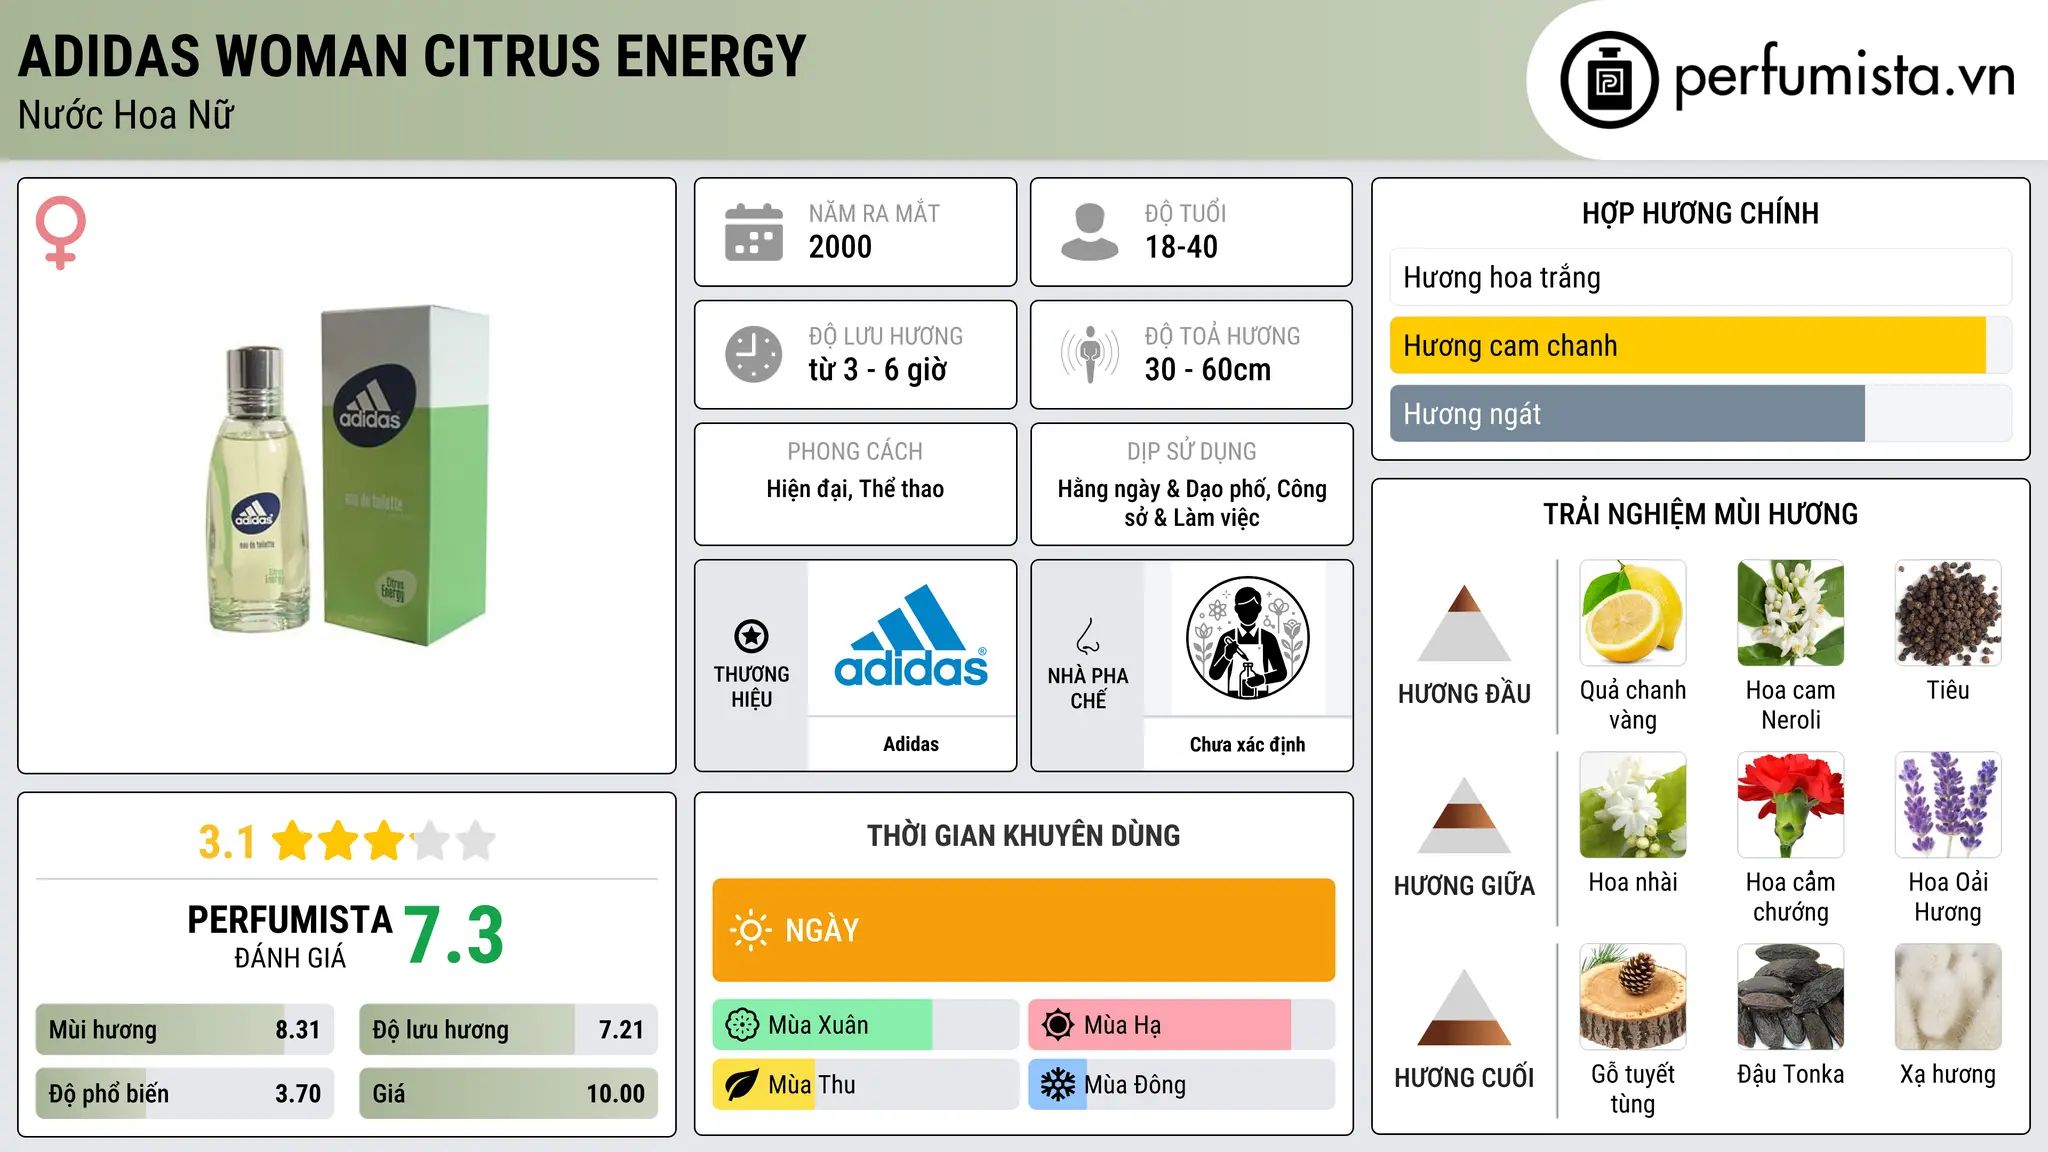Image resolution: width=2048 pixels, height=1152 pixels.
Task: Click the sun icon for Mùa Hạ
Action: coord(1058,1025)
